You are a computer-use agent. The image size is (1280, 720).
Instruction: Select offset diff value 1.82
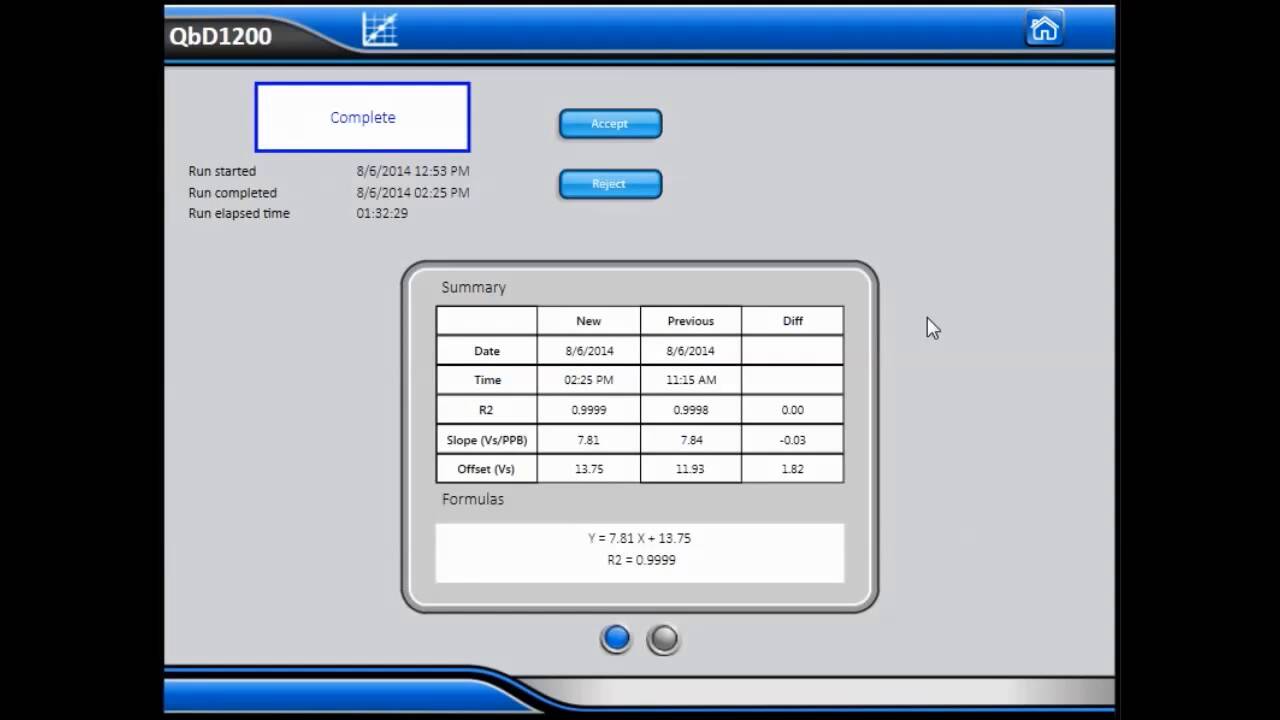tap(793, 469)
